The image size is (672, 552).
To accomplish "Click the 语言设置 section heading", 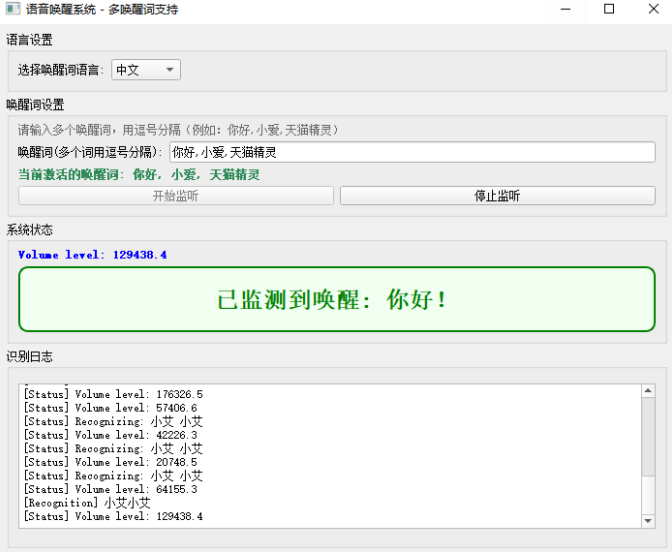I will [29, 40].
